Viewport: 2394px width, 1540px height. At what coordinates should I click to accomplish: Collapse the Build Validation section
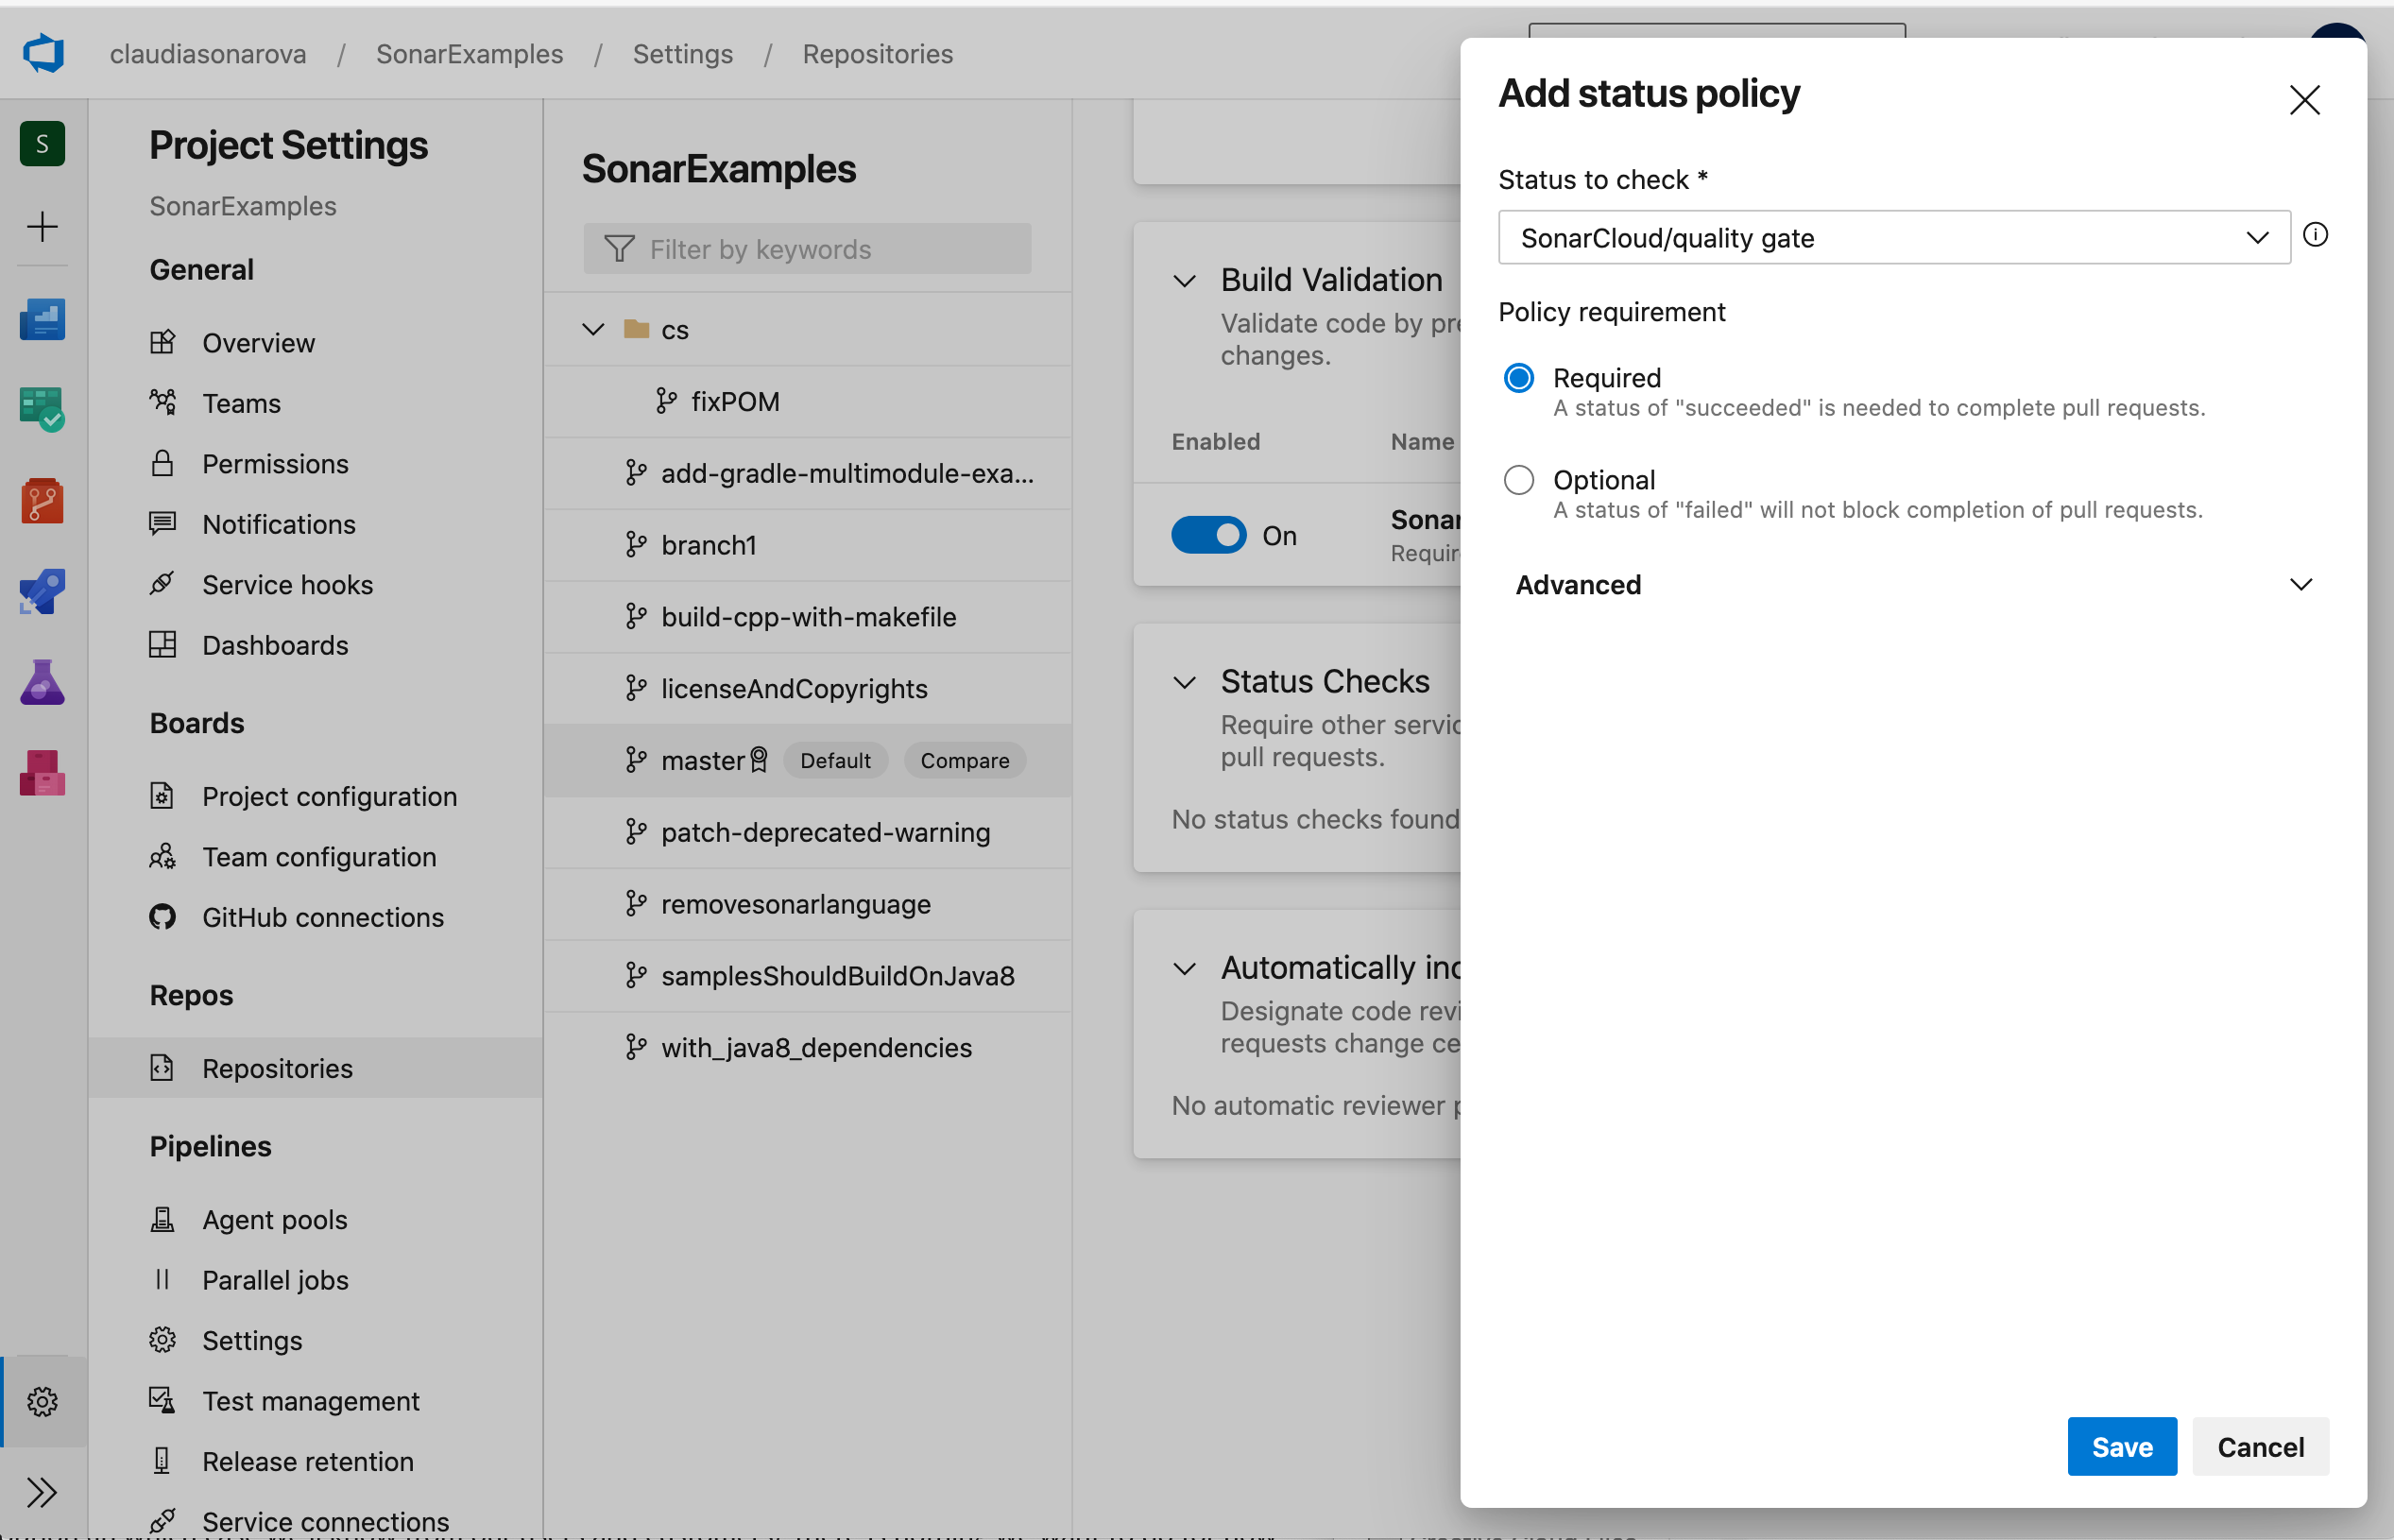tap(1184, 281)
